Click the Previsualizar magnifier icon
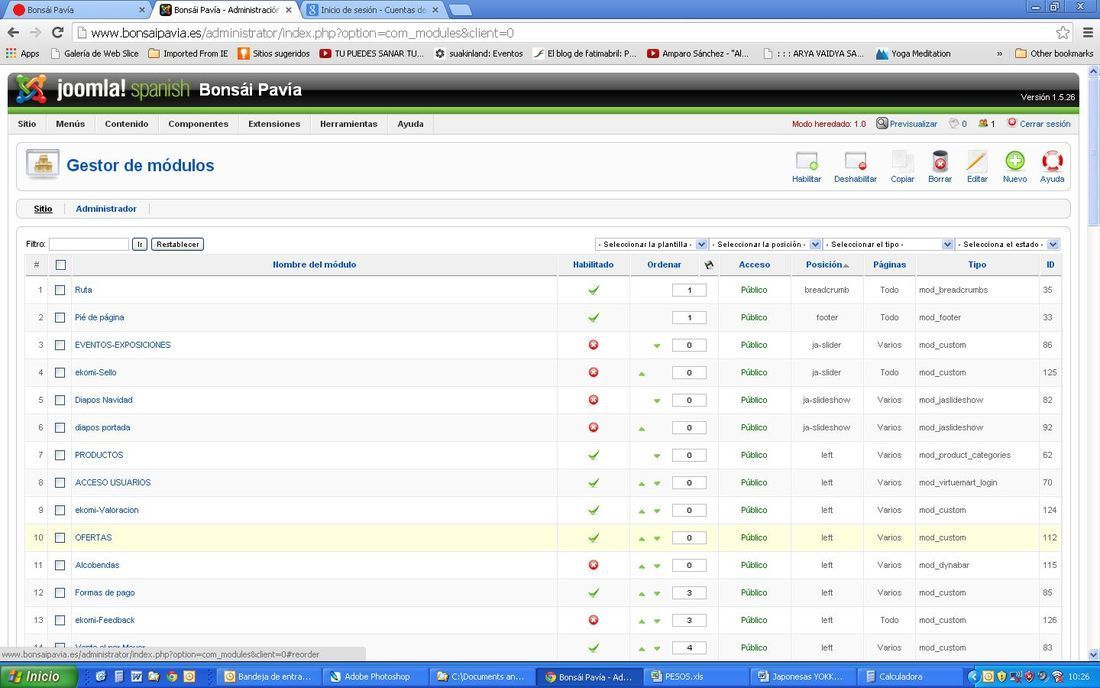Viewport: 1100px width, 688px height. pyautogui.click(x=882, y=123)
